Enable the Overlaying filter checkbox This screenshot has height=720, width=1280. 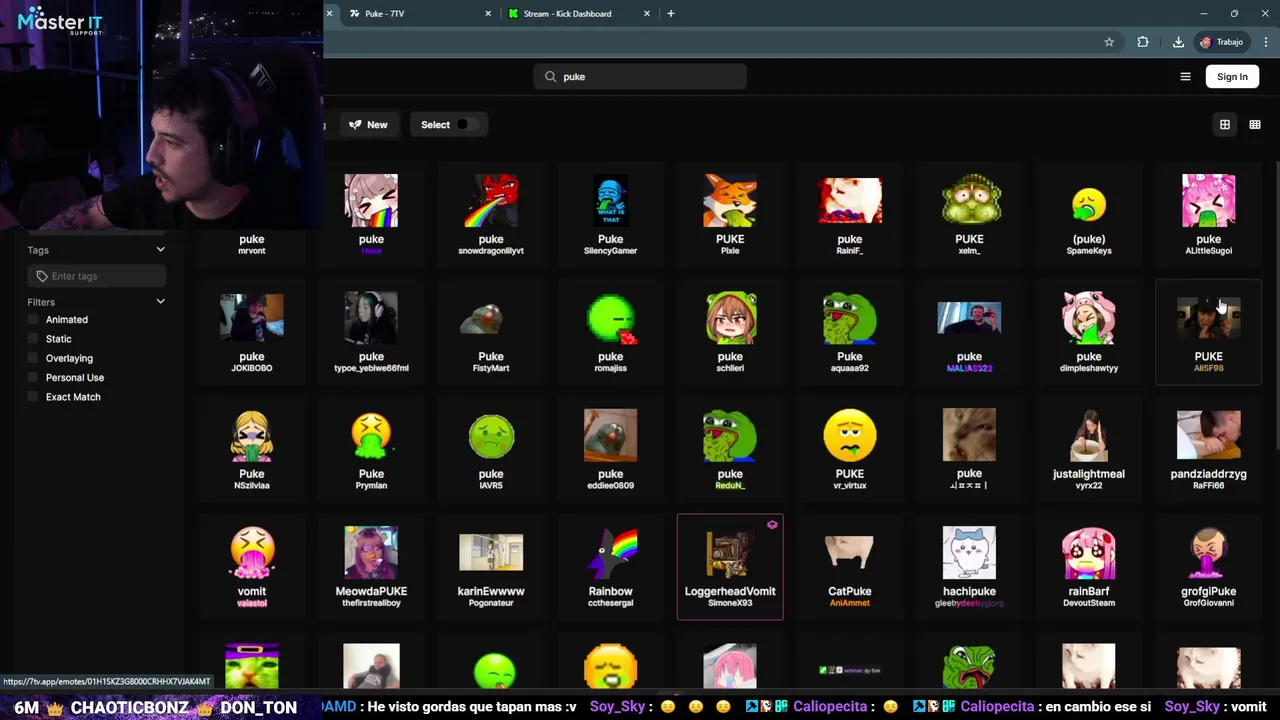click(x=34, y=358)
